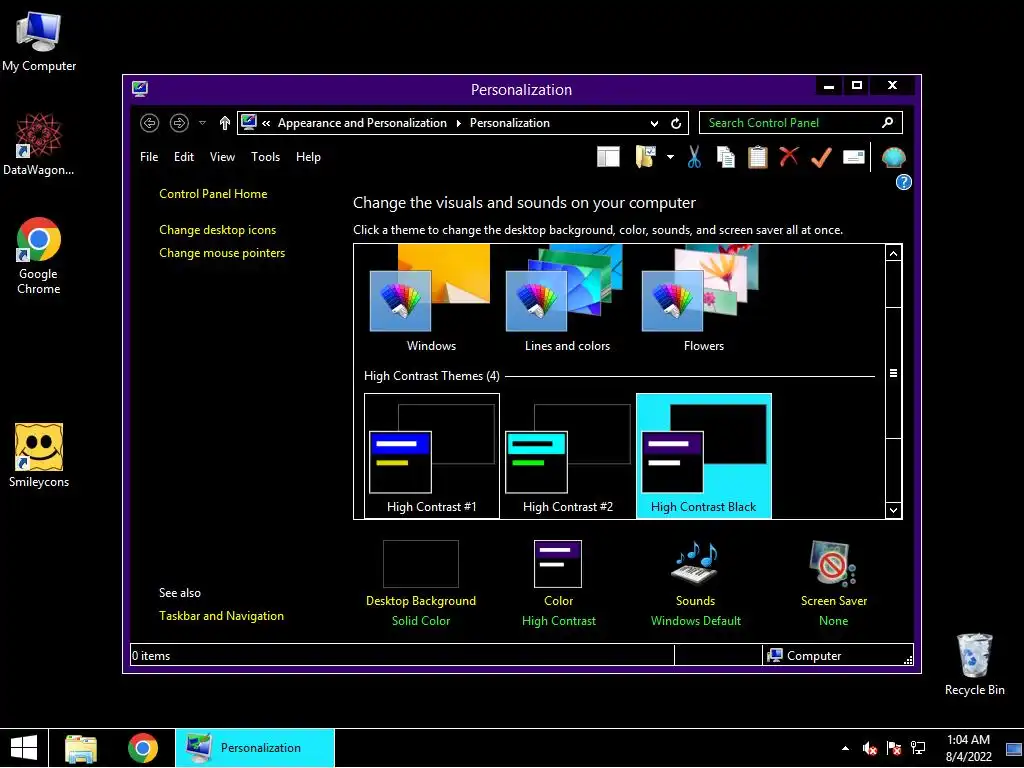Open Google Chrome desktop shortcut
1024x768 pixels.
point(39,256)
